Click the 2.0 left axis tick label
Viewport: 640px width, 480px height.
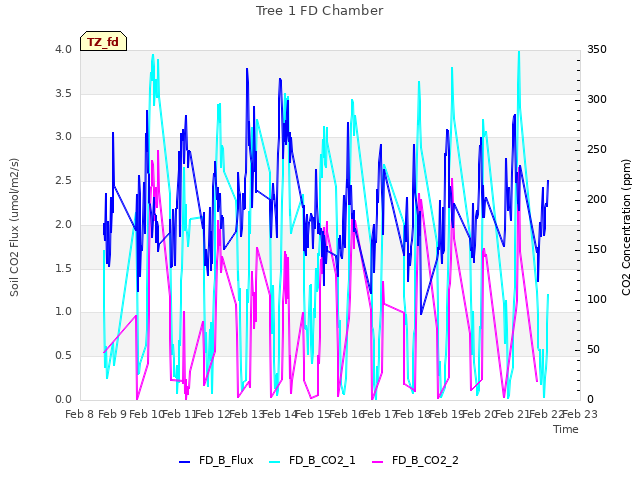(64, 224)
